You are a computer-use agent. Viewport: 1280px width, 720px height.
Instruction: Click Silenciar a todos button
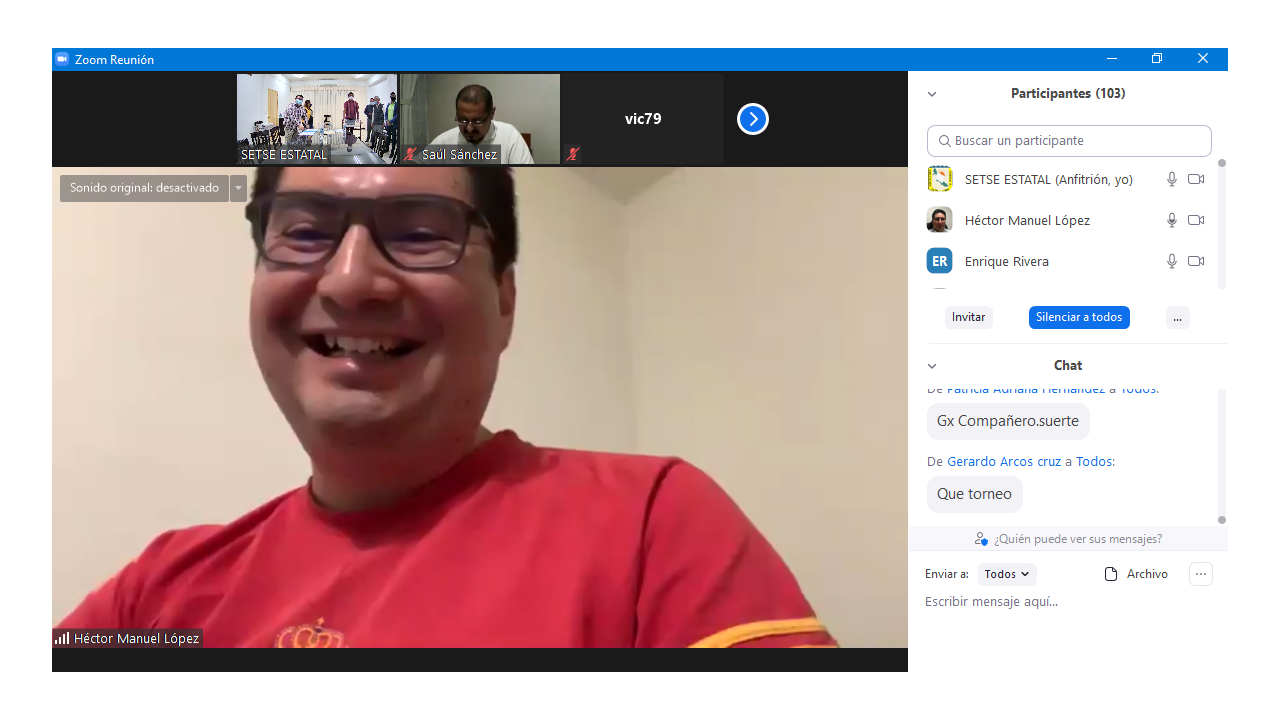(1079, 317)
